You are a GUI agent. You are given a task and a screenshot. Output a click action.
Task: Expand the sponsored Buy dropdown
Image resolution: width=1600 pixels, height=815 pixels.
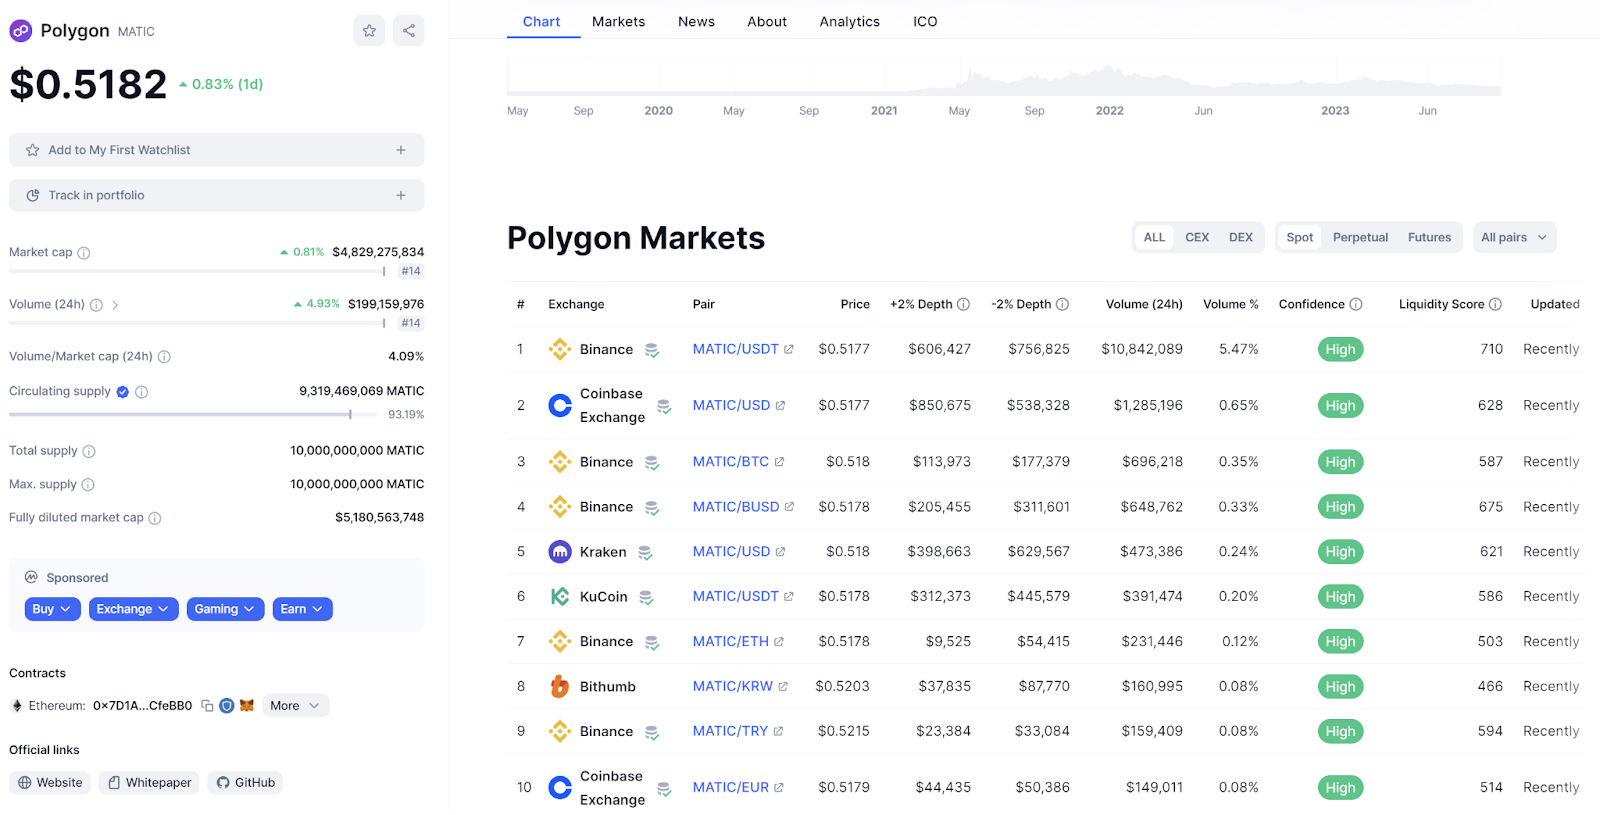pos(52,609)
